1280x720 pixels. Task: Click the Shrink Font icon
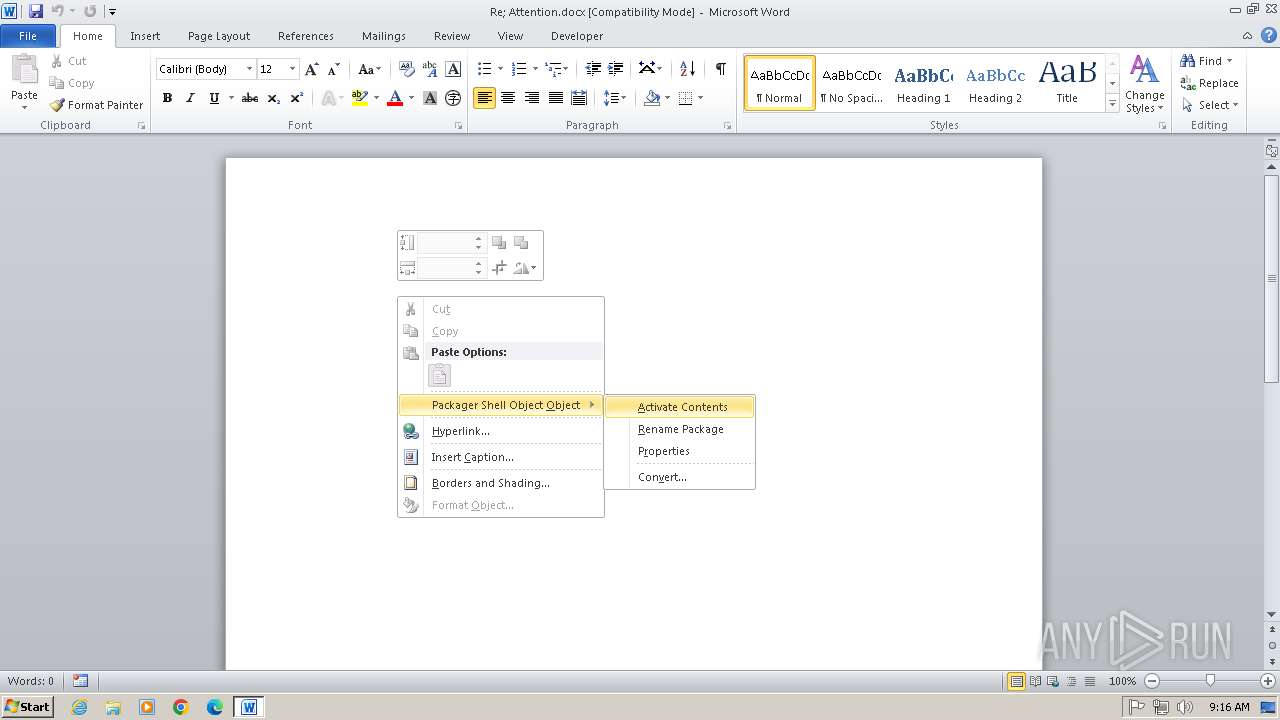point(334,69)
